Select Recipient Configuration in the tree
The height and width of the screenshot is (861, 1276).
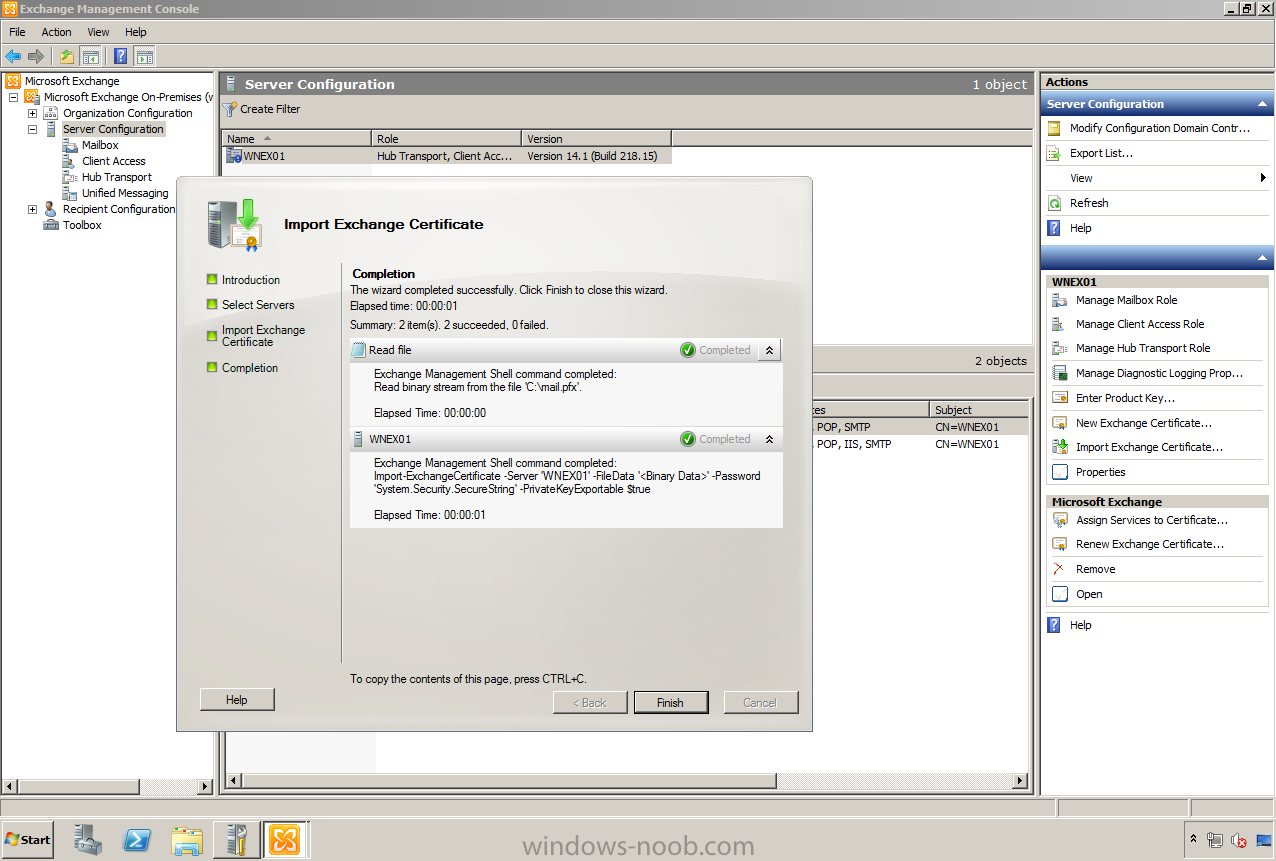pyautogui.click(x=119, y=209)
